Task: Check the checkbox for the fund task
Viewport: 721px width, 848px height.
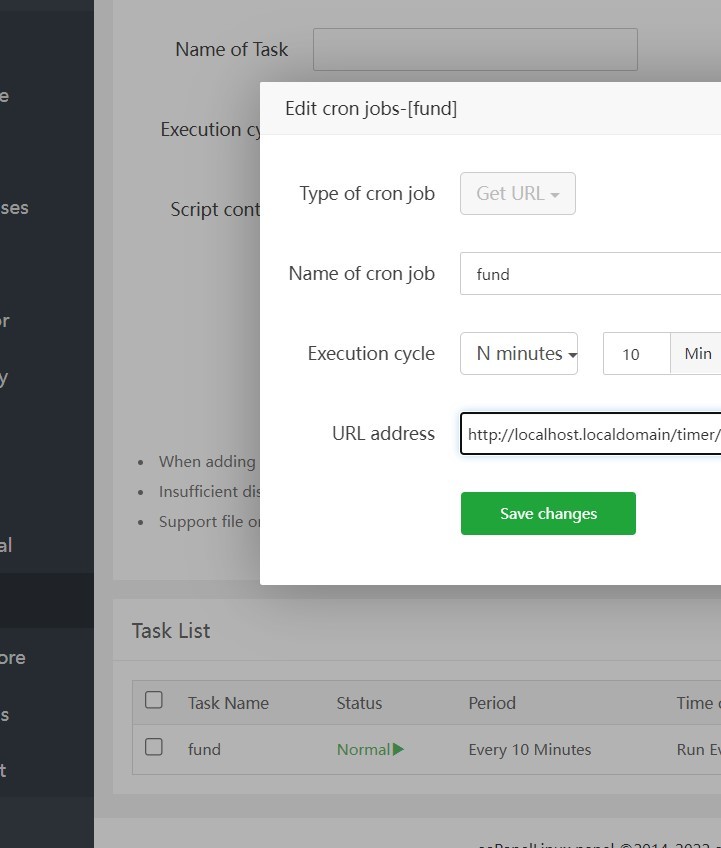Action: [x=154, y=747]
